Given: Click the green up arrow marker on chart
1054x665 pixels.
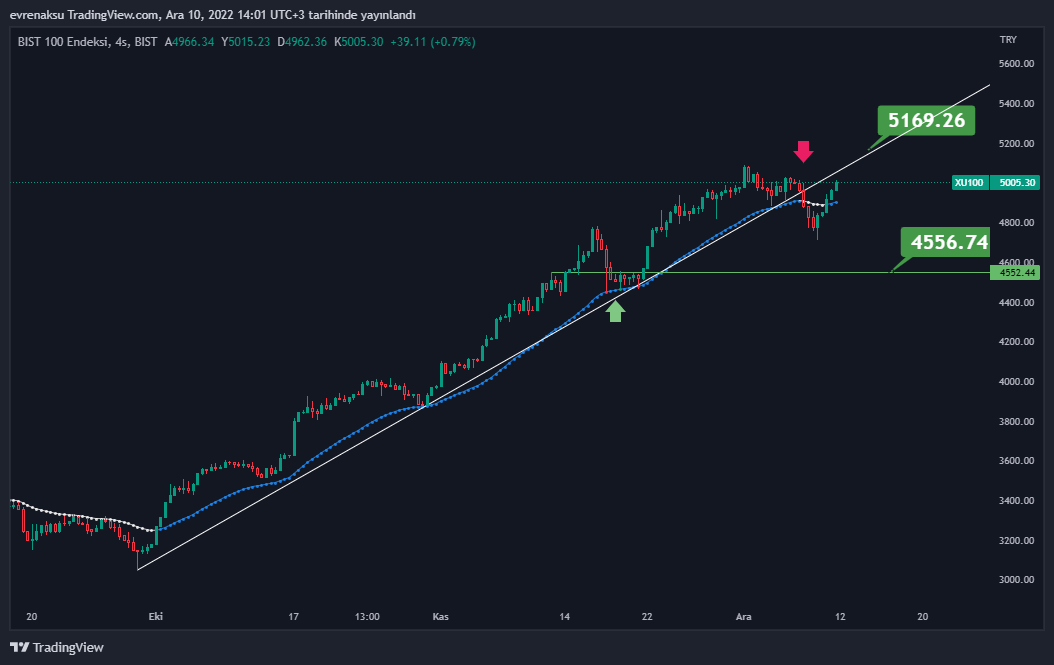Looking at the screenshot, I should 615,311.
